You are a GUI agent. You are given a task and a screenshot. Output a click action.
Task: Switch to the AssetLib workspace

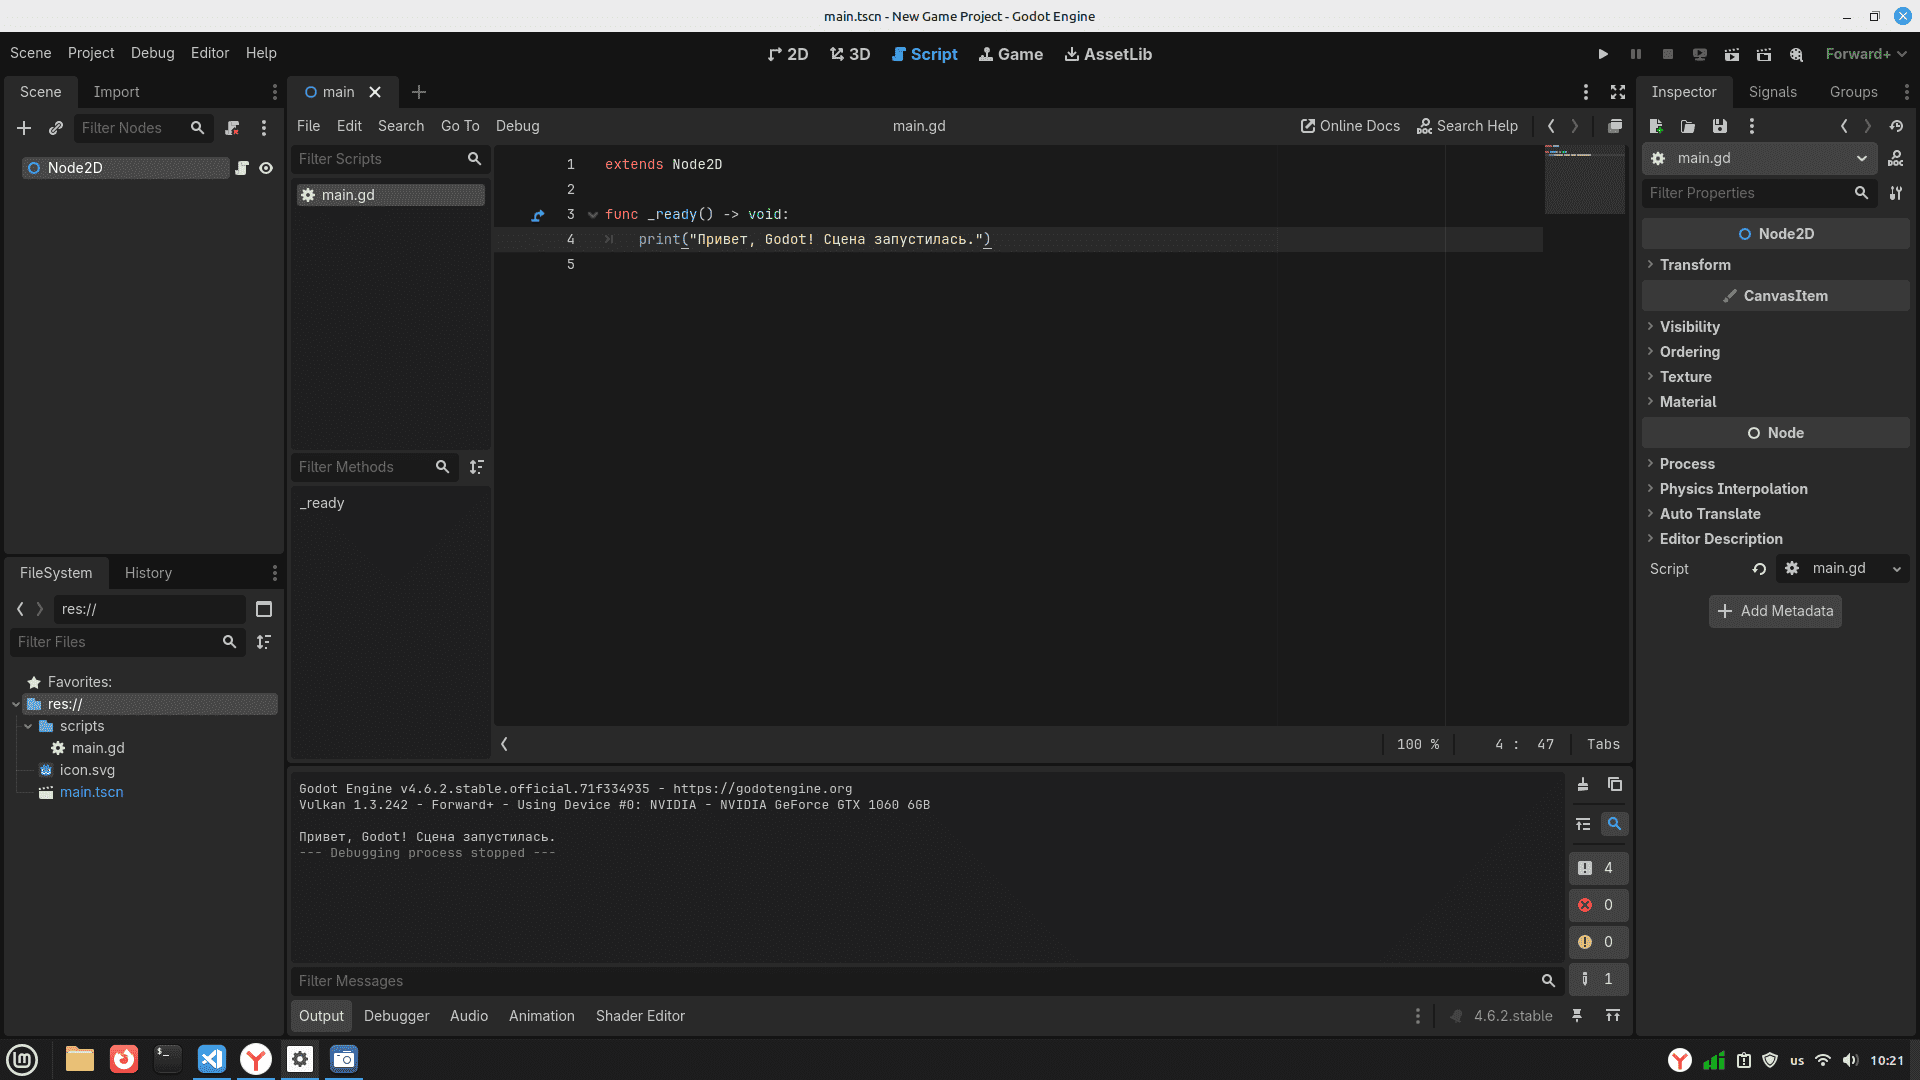click(x=1108, y=54)
